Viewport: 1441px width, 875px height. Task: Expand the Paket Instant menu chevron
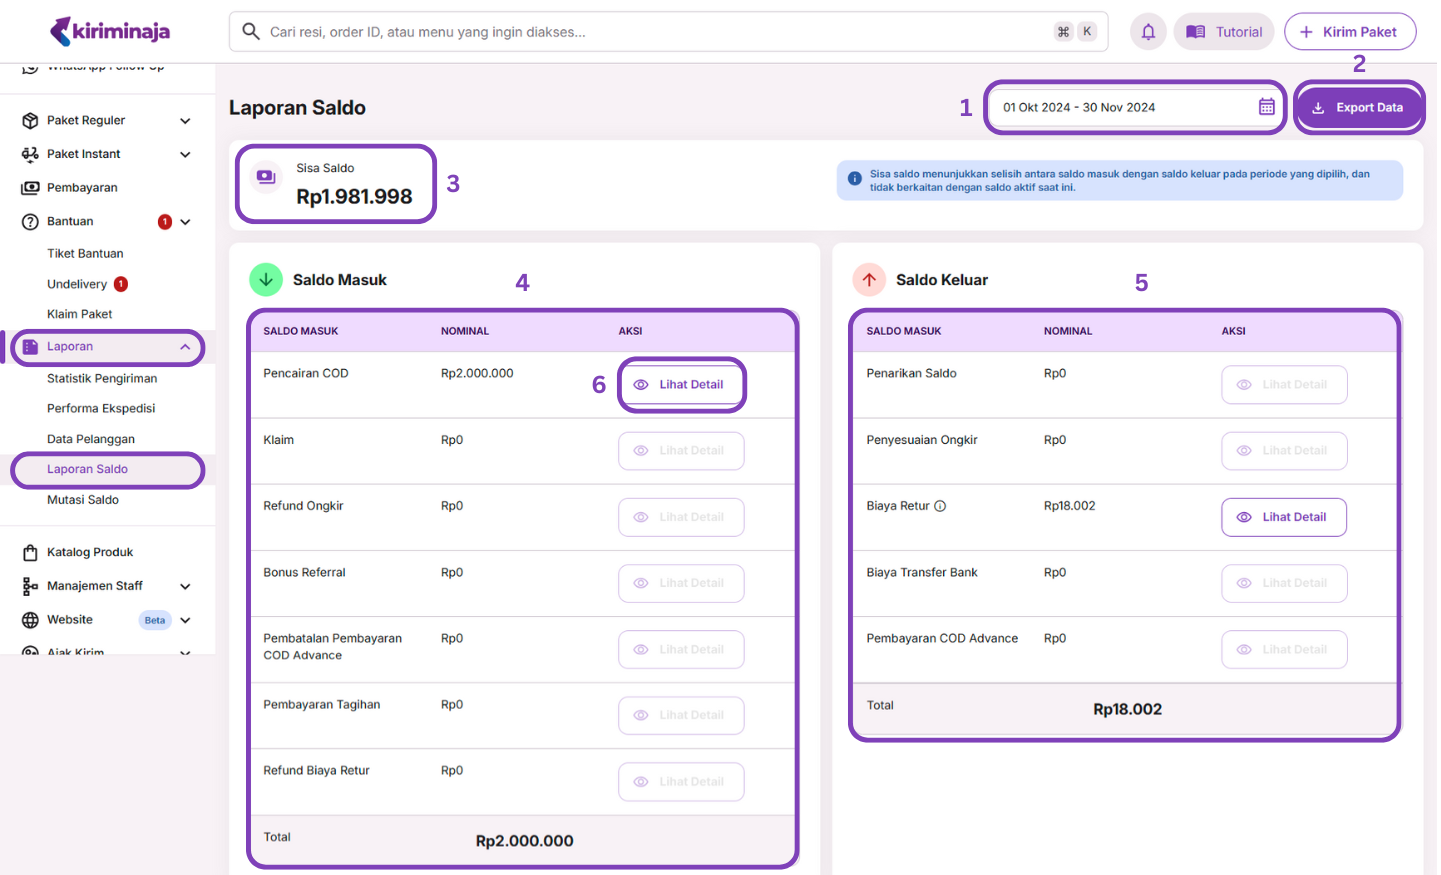click(185, 155)
